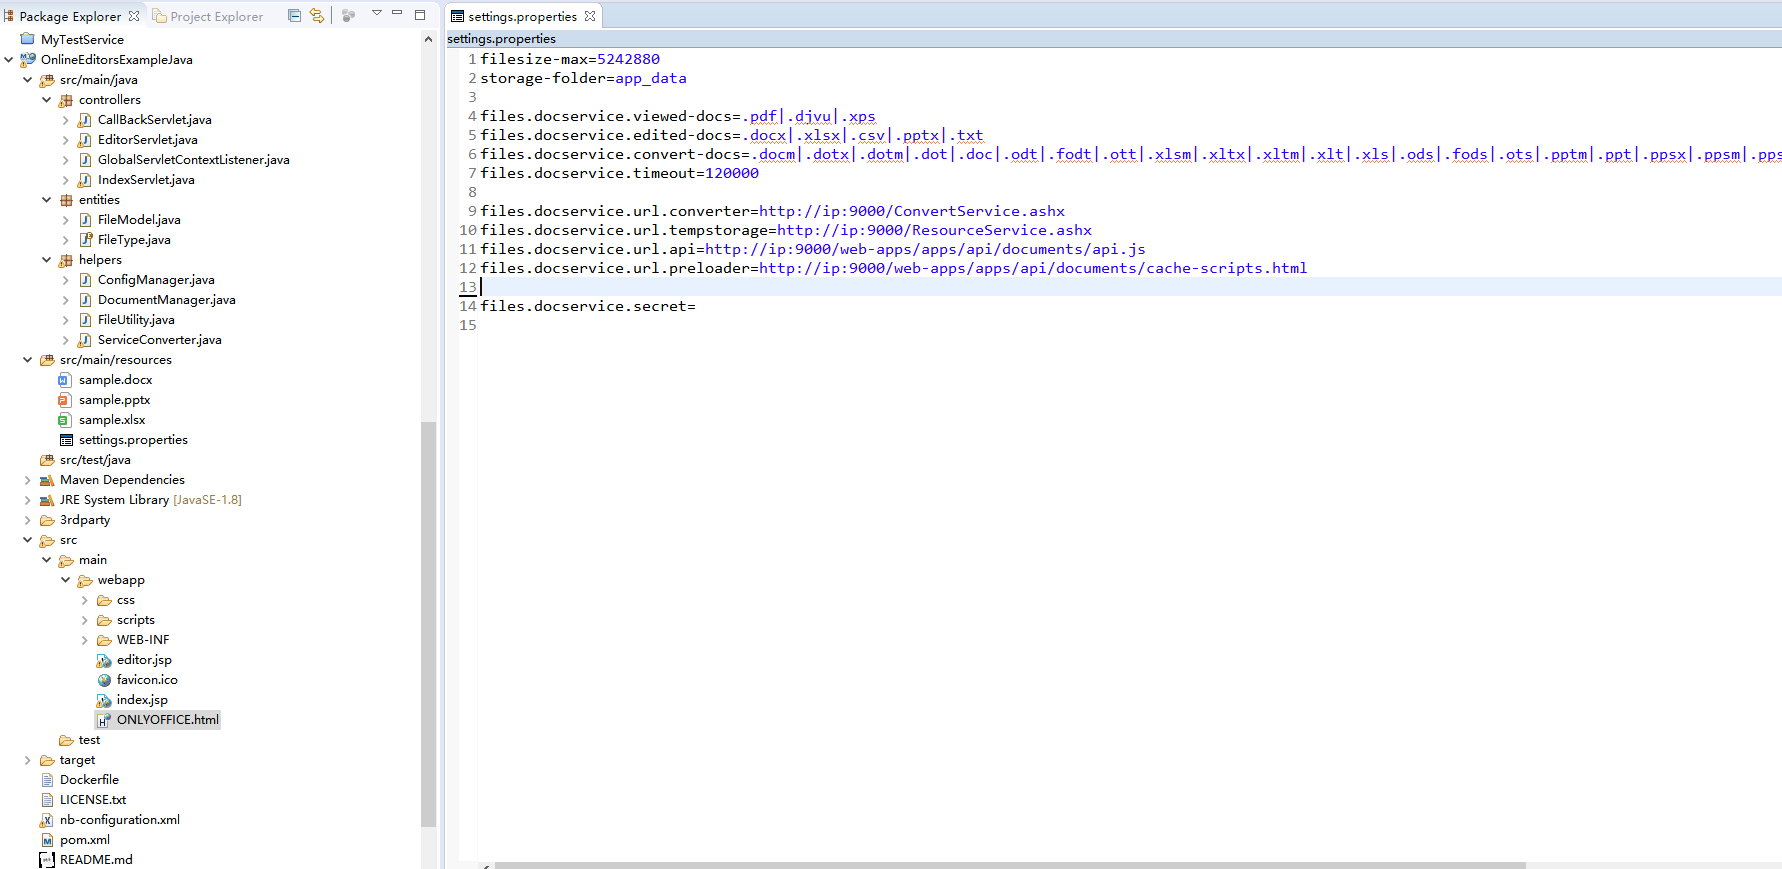Select the test folder icon
The width and height of the screenshot is (1782, 869).
click(66, 740)
